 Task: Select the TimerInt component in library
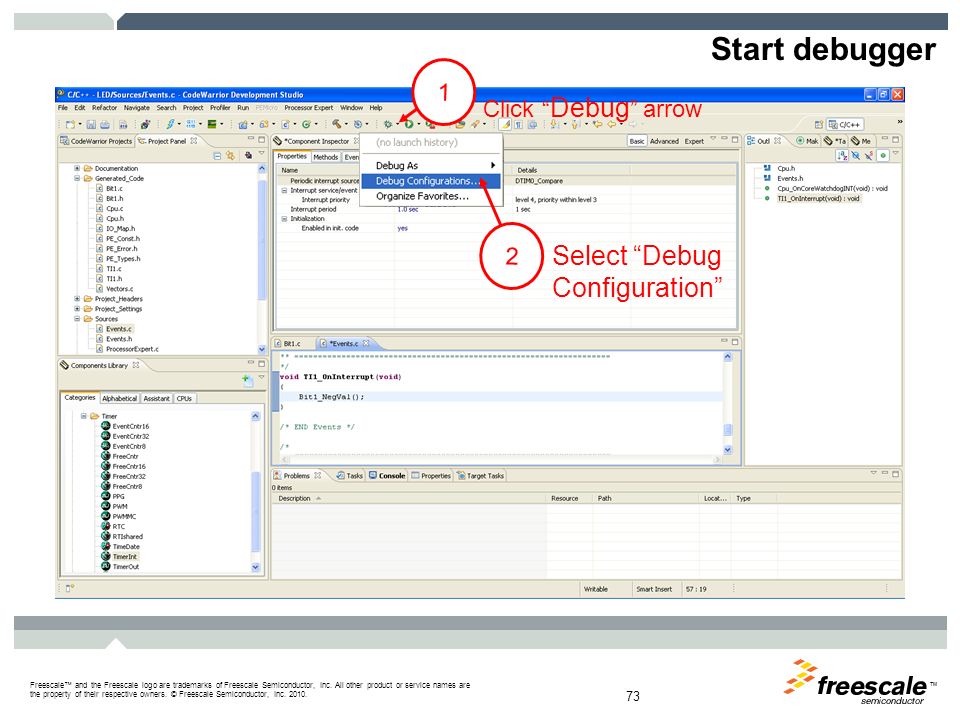point(125,557)
